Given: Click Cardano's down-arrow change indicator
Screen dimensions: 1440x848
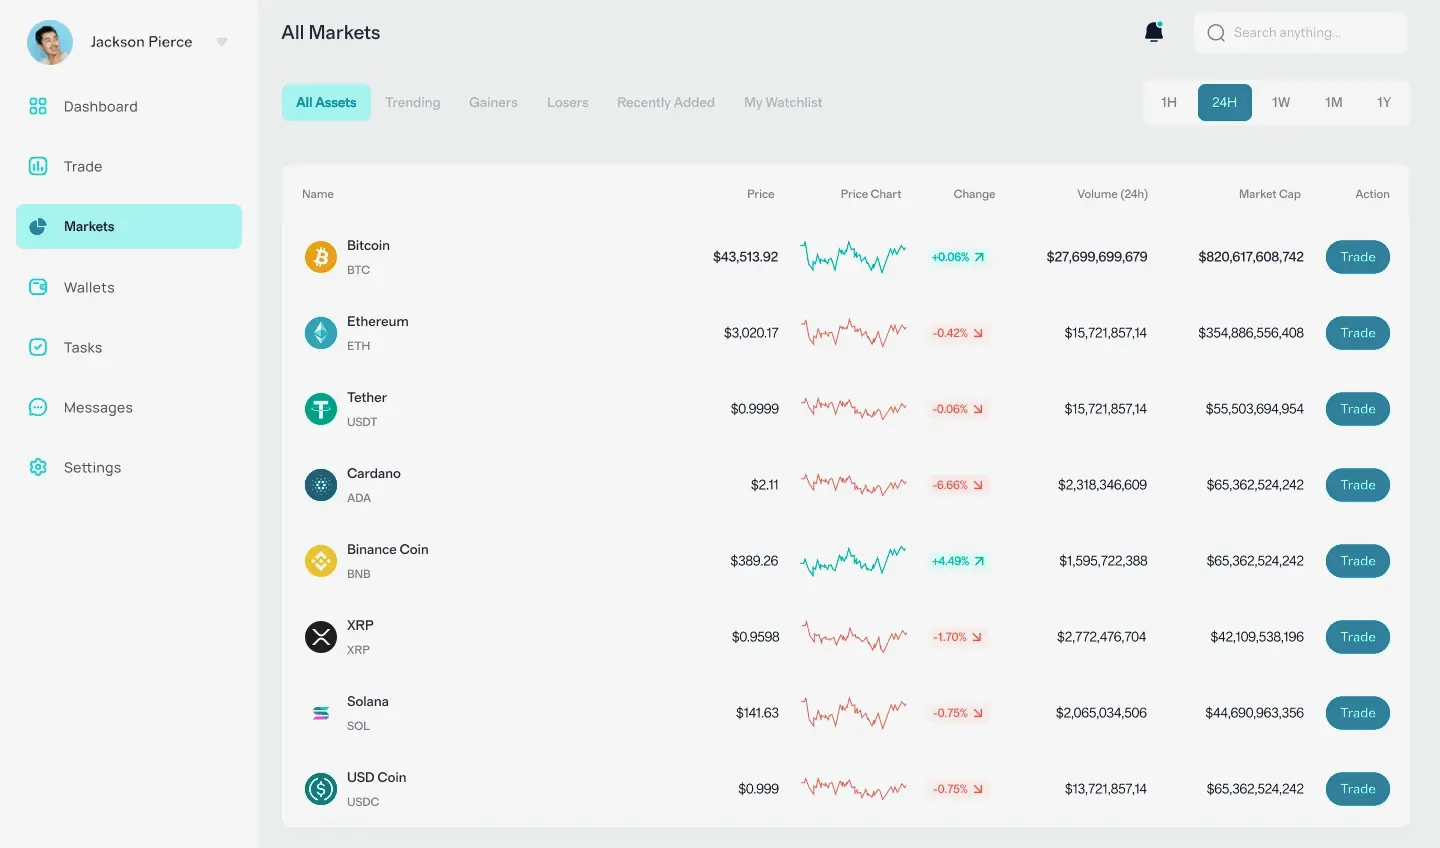Looking at the screenshot, I should (x=978, y=485).
